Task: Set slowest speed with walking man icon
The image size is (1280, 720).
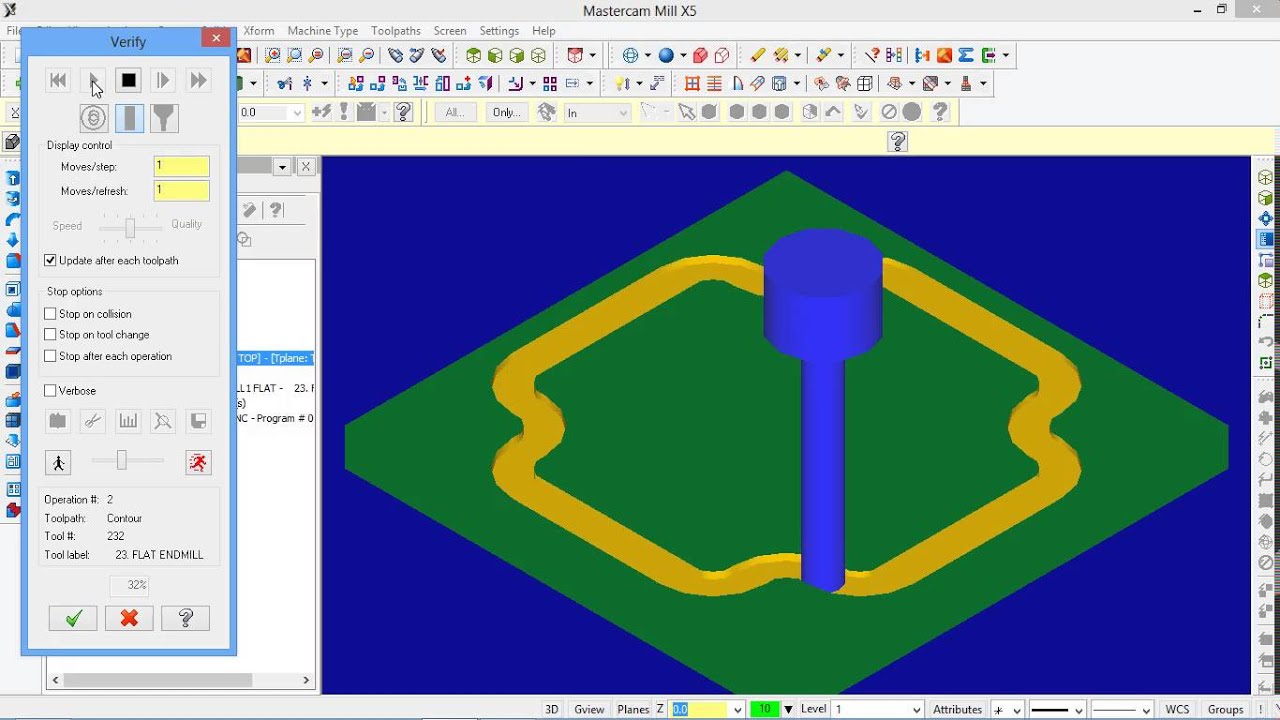Action: pyautogui.click(x=58, y=462)
